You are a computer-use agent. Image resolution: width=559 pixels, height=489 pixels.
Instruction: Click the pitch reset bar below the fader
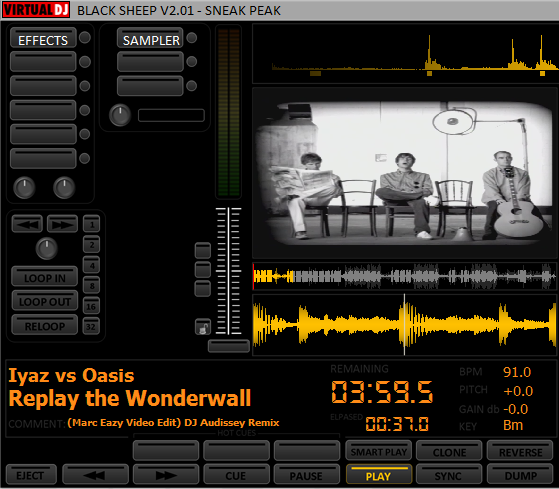(x=229, y=346)
